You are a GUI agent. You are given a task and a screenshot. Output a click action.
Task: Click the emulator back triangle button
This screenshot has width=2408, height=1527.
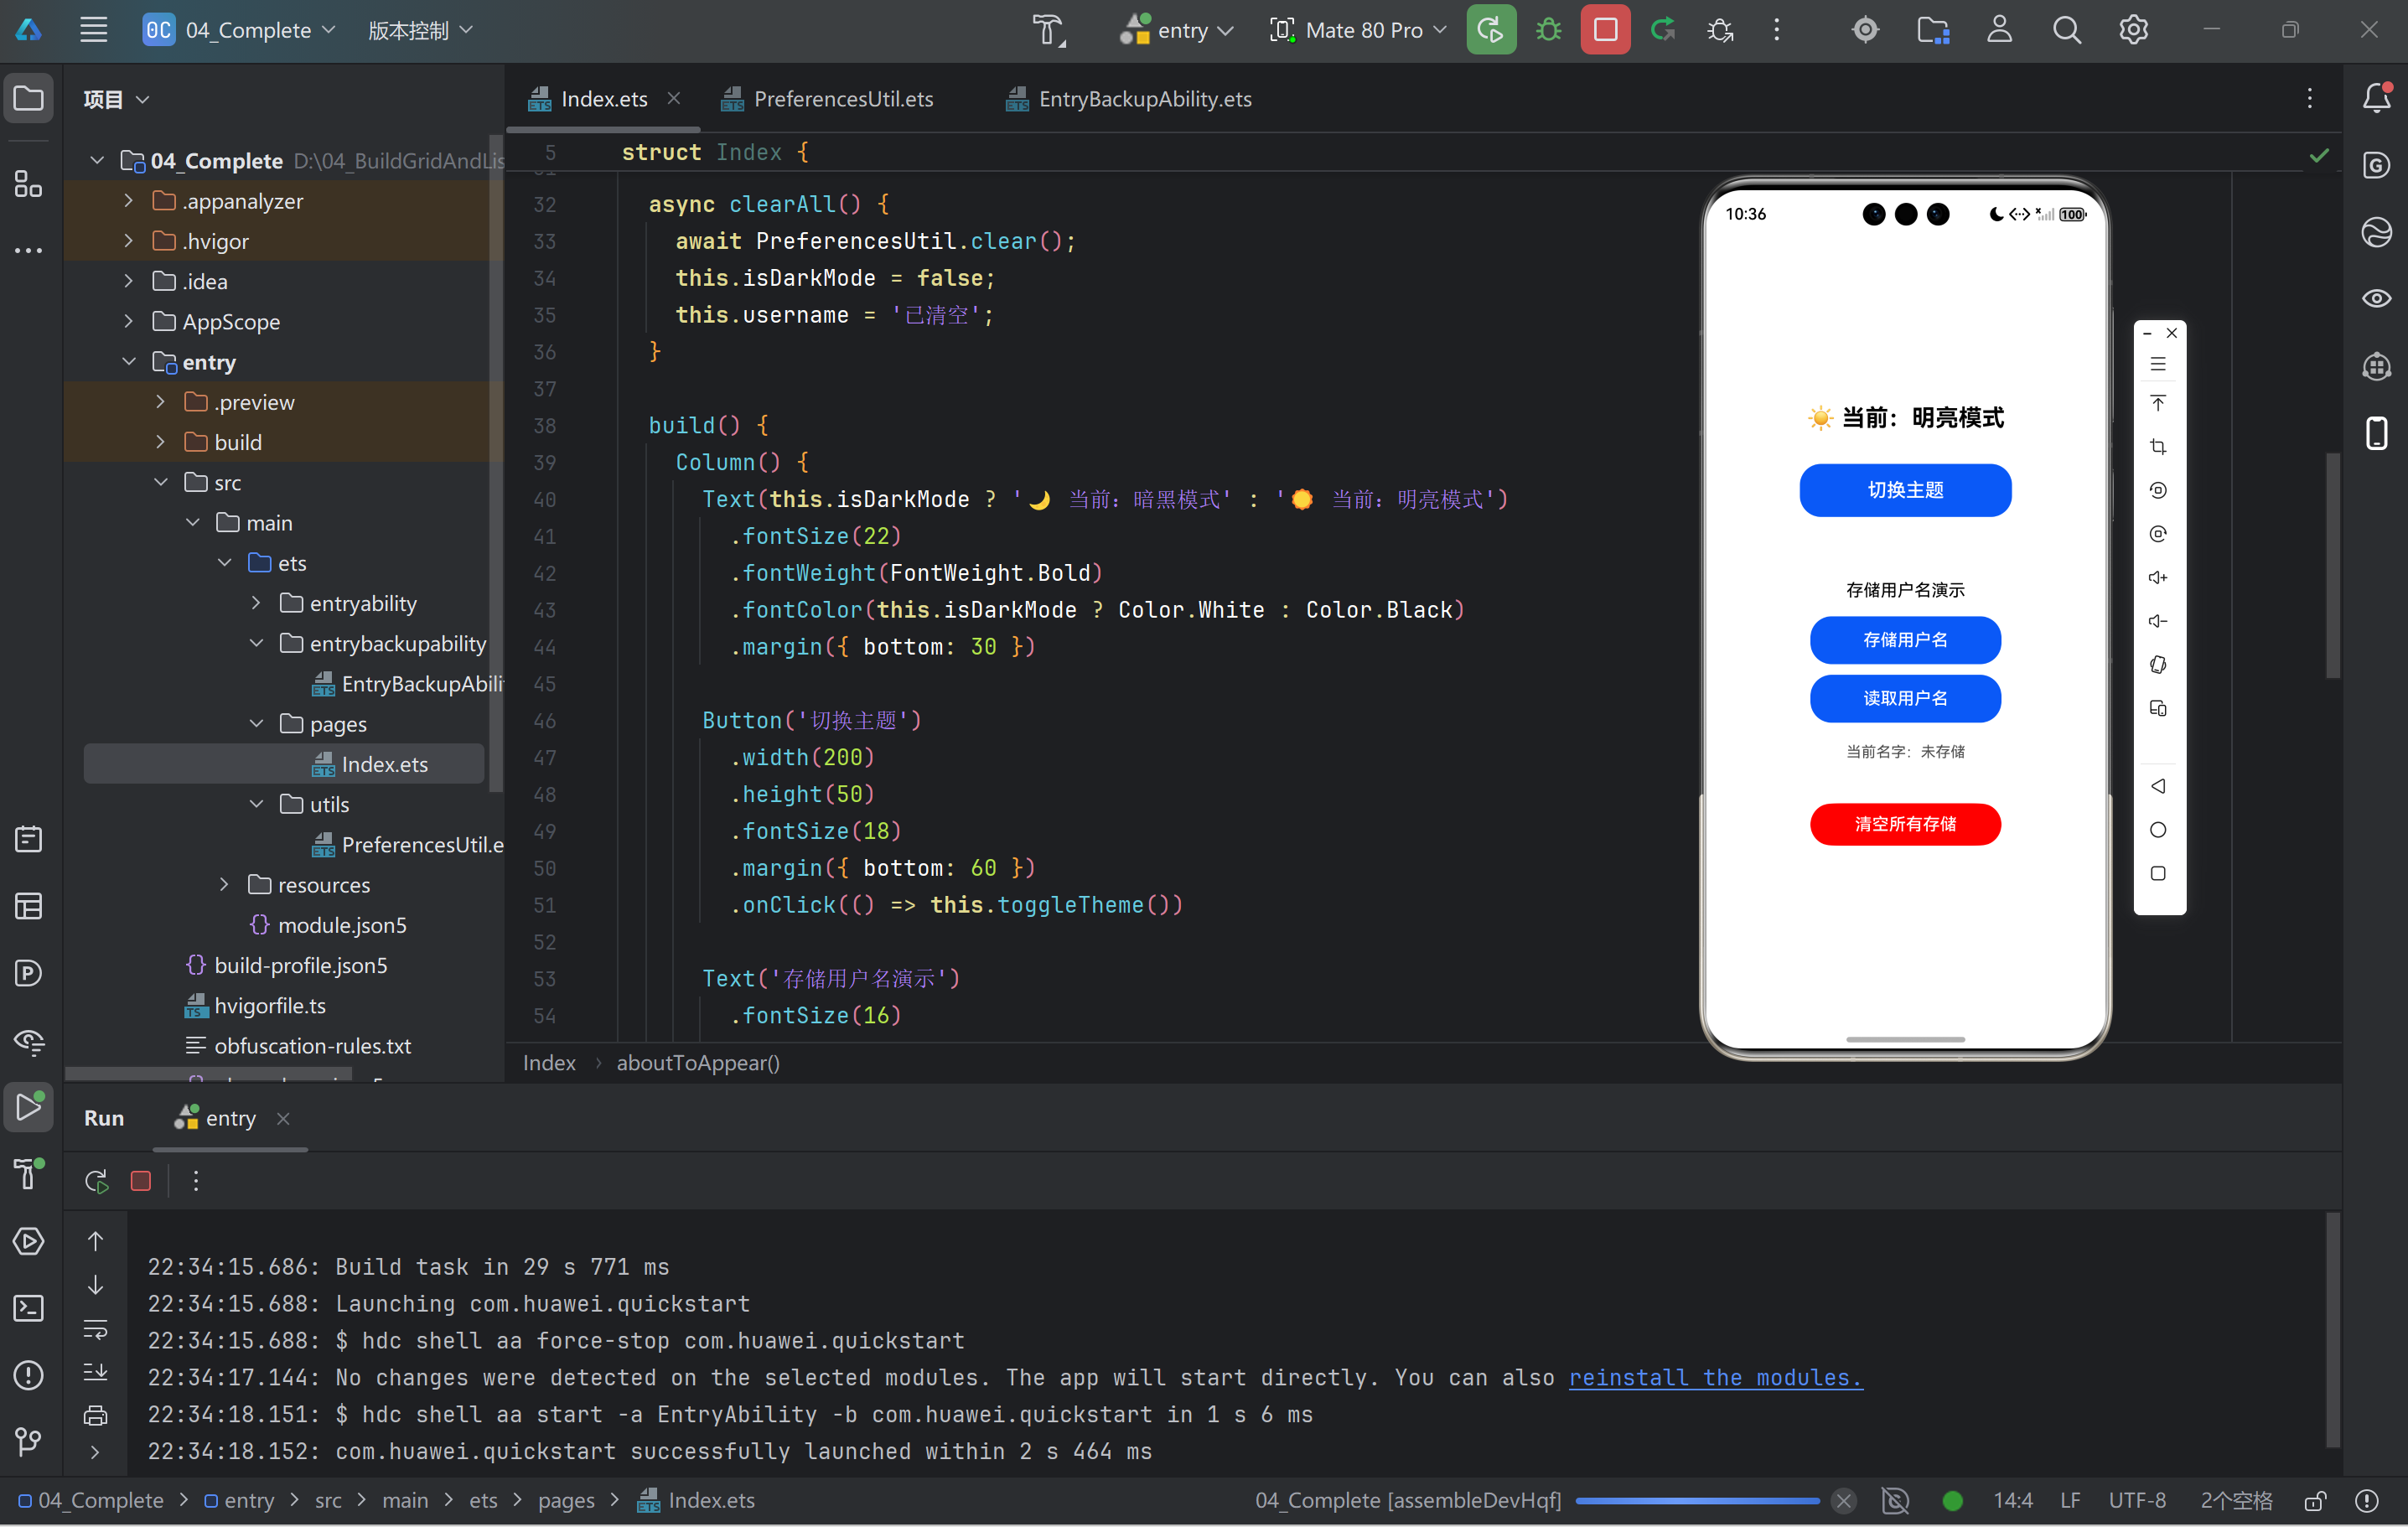tap(2158, 786)
